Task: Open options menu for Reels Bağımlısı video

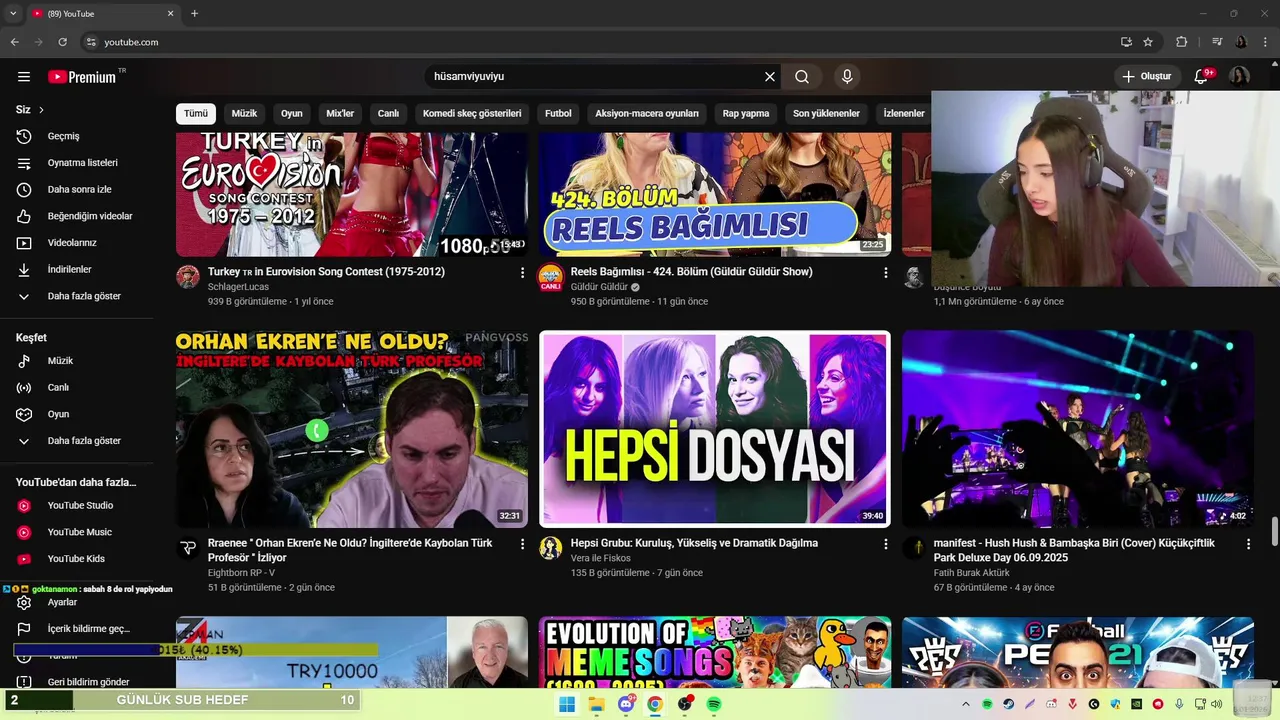Action: click(885, 272)
